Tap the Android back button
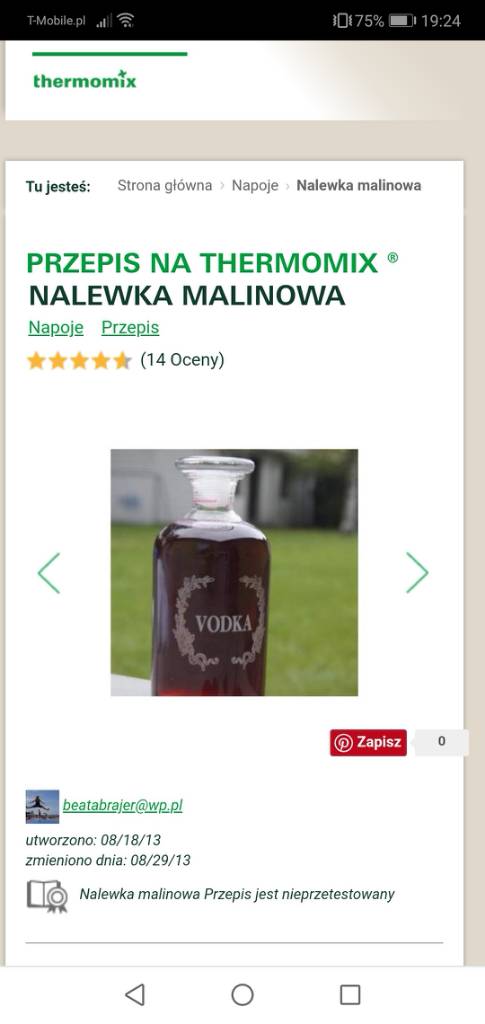Viewport: 485px width, 1024px height. point(134,995)
